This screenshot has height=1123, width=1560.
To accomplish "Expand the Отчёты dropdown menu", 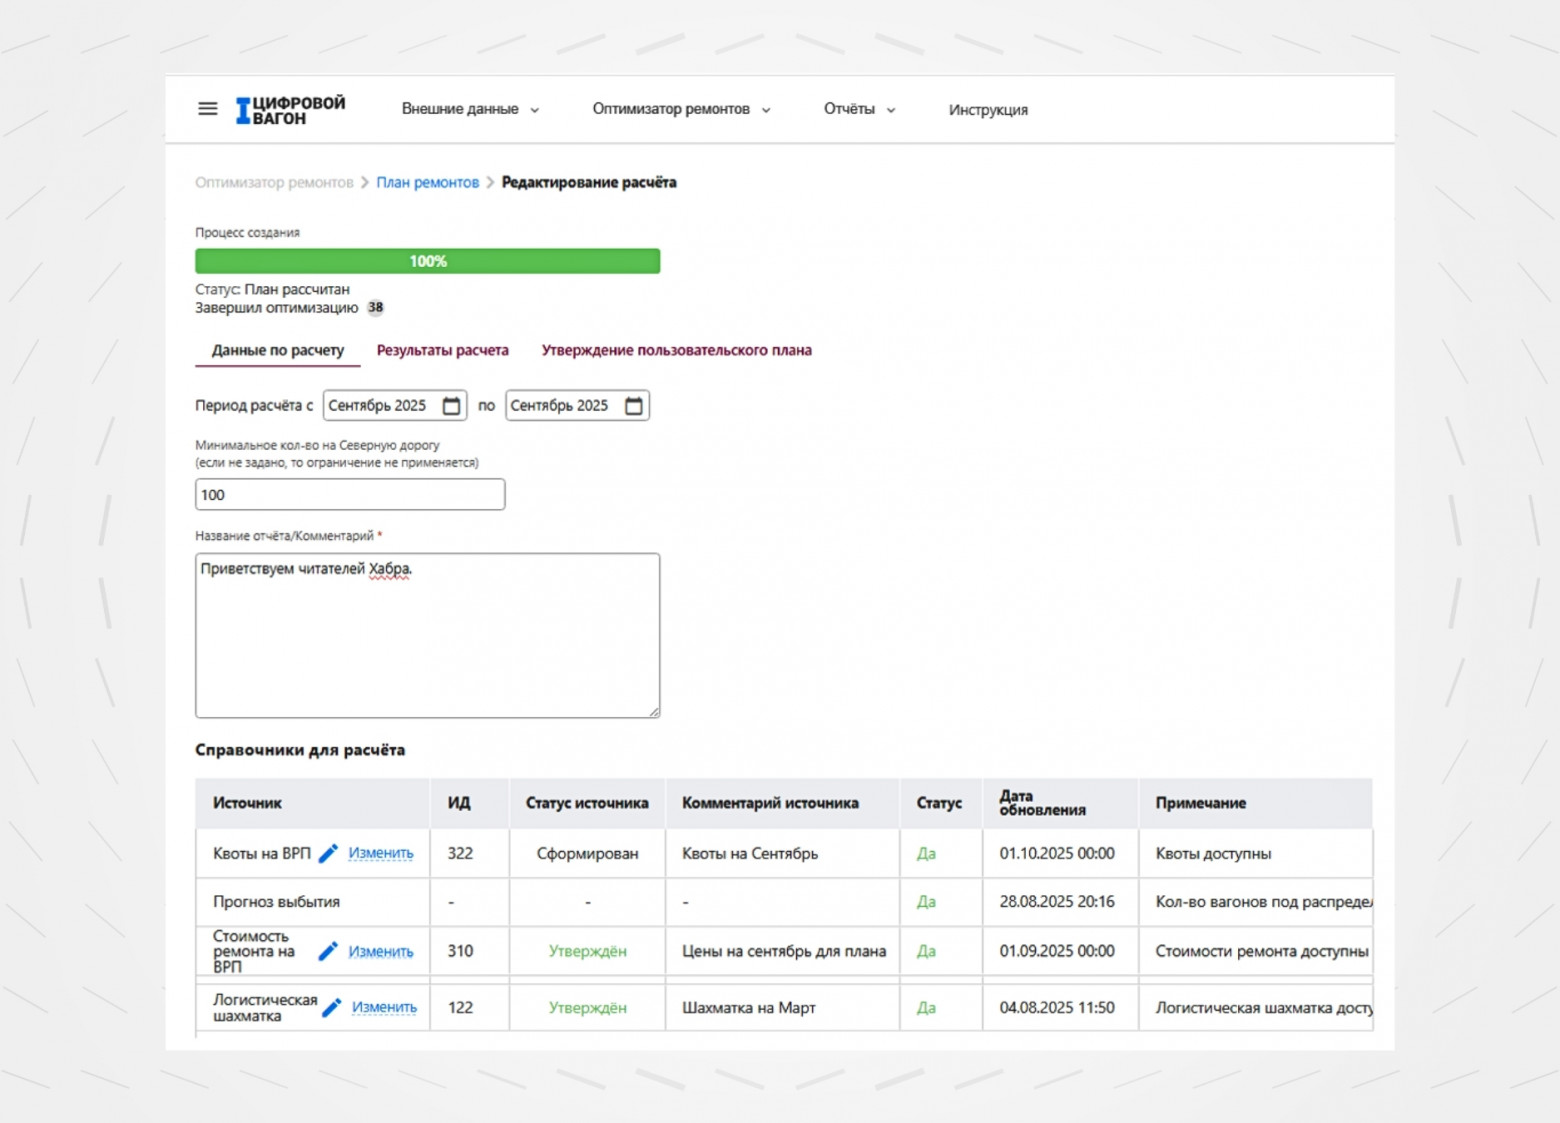I will pos(859,110).
